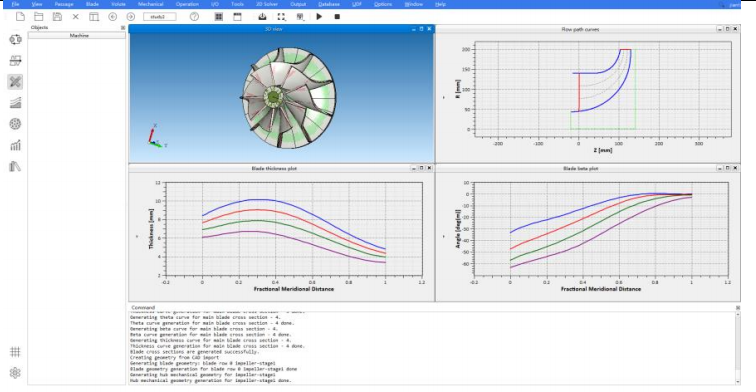Click log line 'Creating geometry from CAD import'

coord(174,358)
